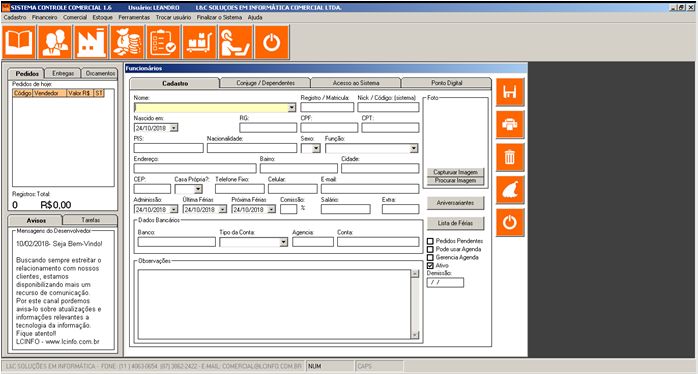Image resolution: width=698 pixels, height=374 pixels.
Task: Click Finalizar o Sistema menu item
Action: coord(219,17)
